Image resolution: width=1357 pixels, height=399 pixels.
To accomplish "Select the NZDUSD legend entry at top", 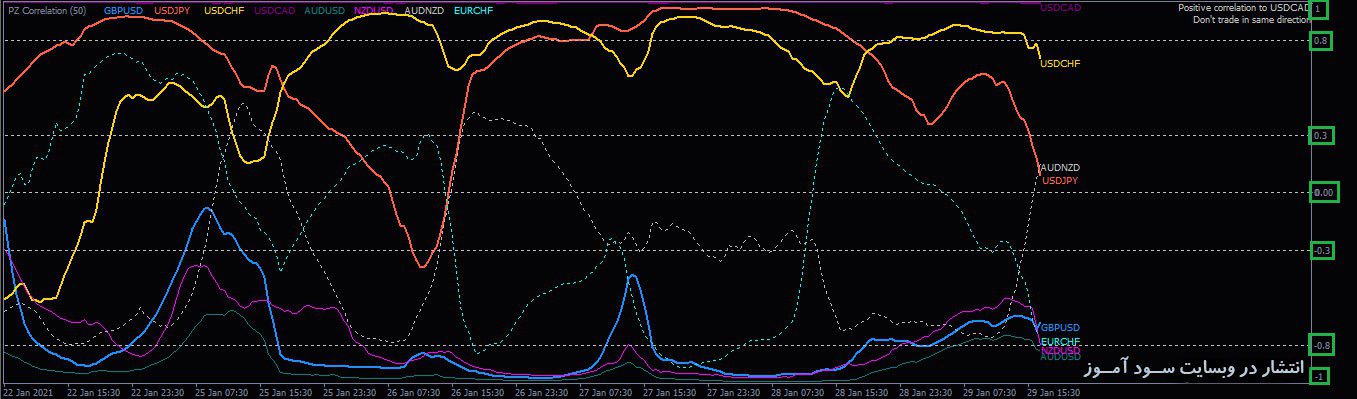I will click(374, 10).
